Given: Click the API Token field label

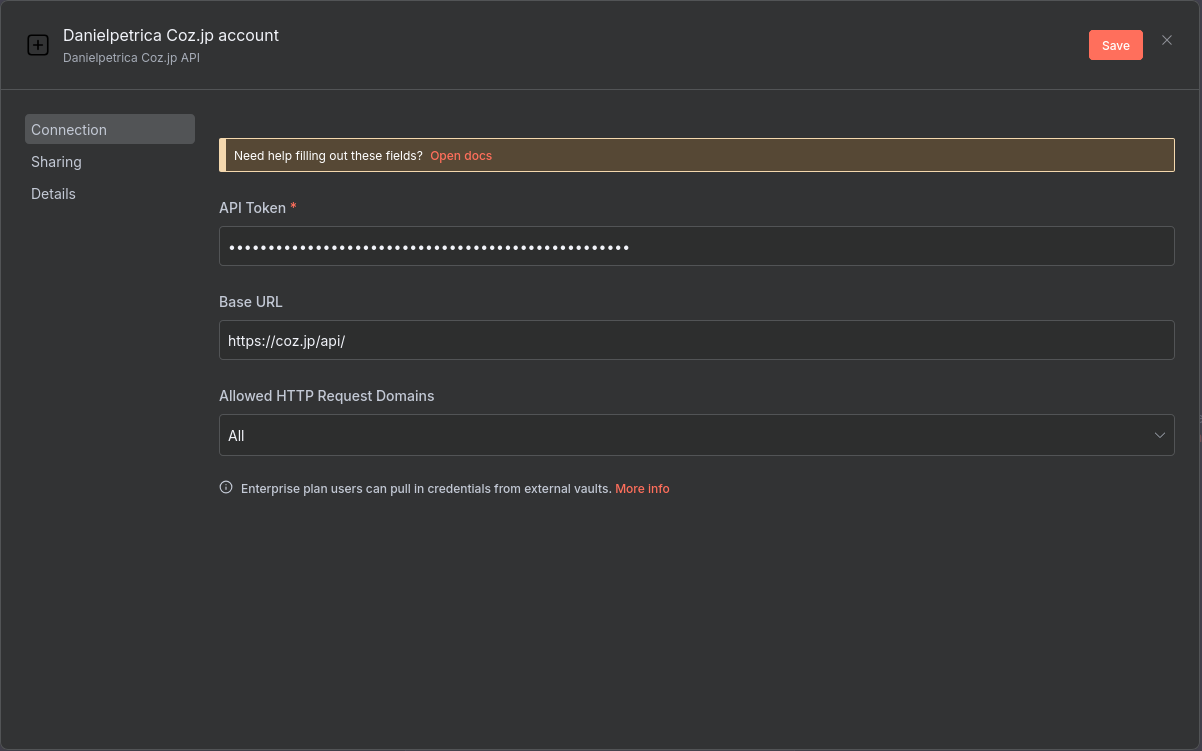Looking at the screenshot, I should click(x=252, y=208).
